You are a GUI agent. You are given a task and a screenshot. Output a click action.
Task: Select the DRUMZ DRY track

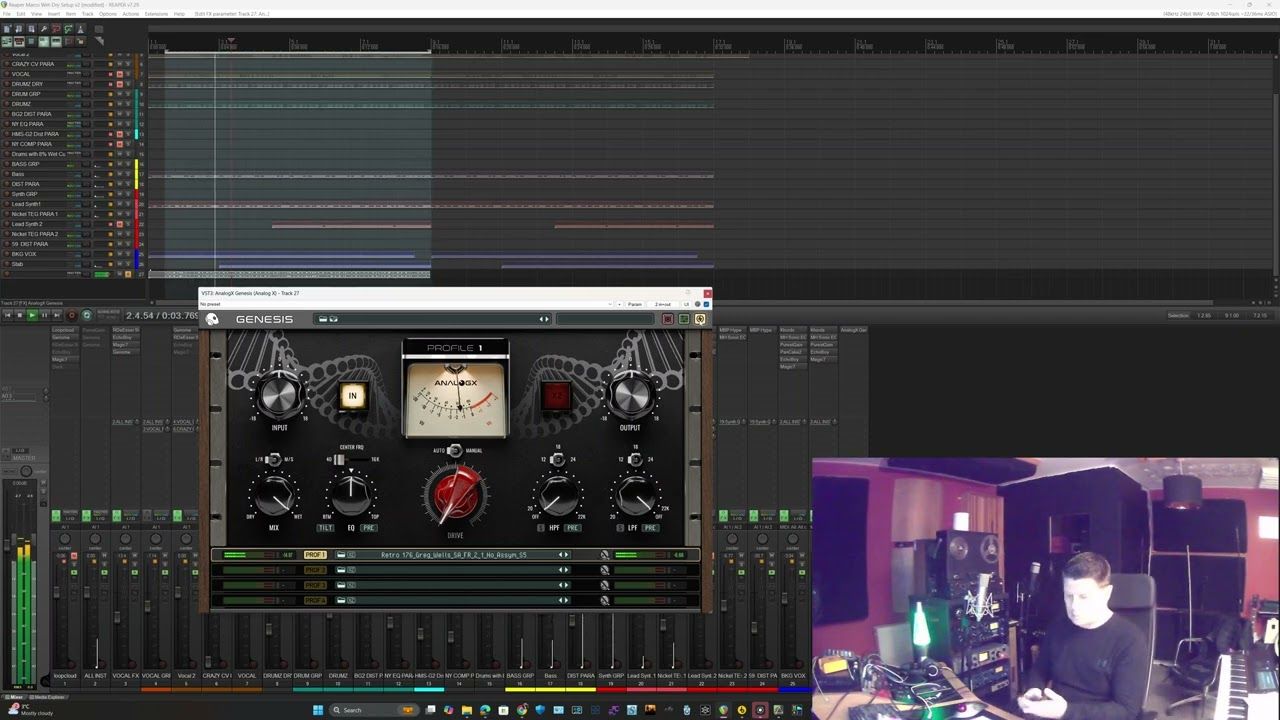pyautogui.click(x=27, y=84)
